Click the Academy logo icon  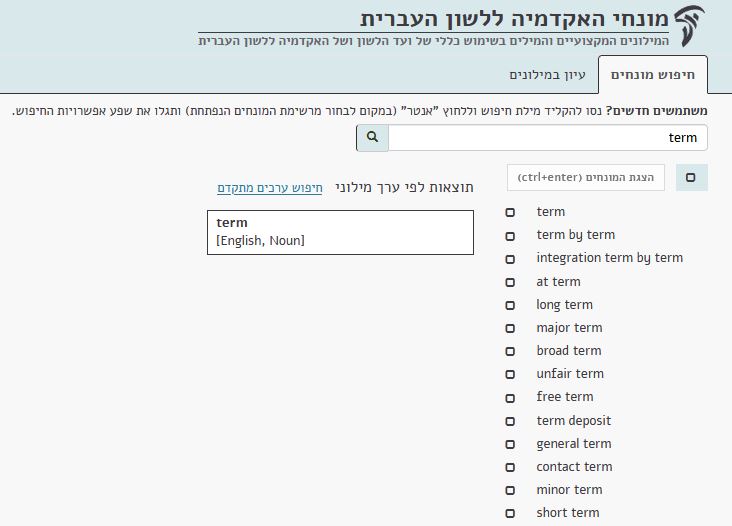689,26
